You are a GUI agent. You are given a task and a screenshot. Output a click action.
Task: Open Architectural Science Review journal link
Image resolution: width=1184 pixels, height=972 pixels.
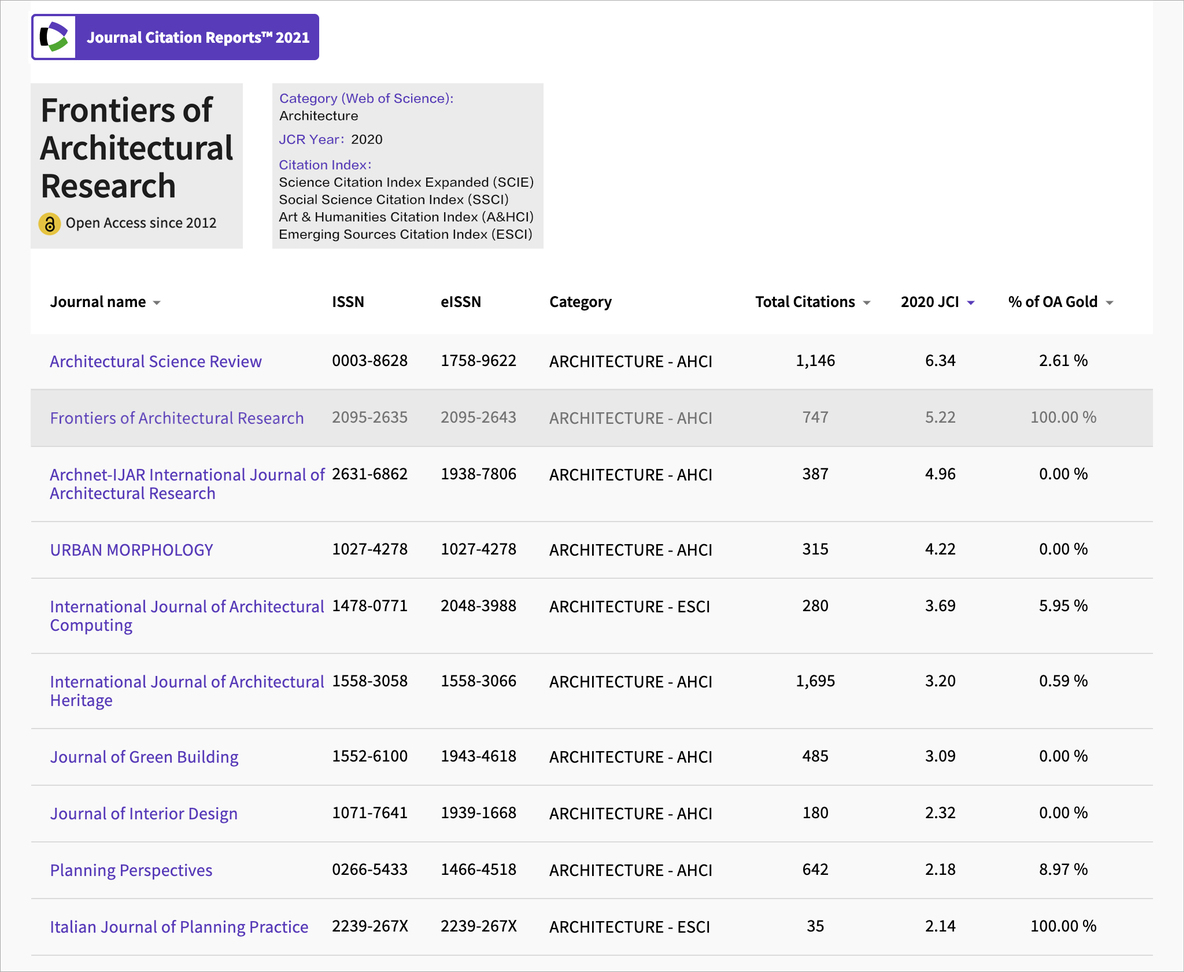click(x=156, y=362)
